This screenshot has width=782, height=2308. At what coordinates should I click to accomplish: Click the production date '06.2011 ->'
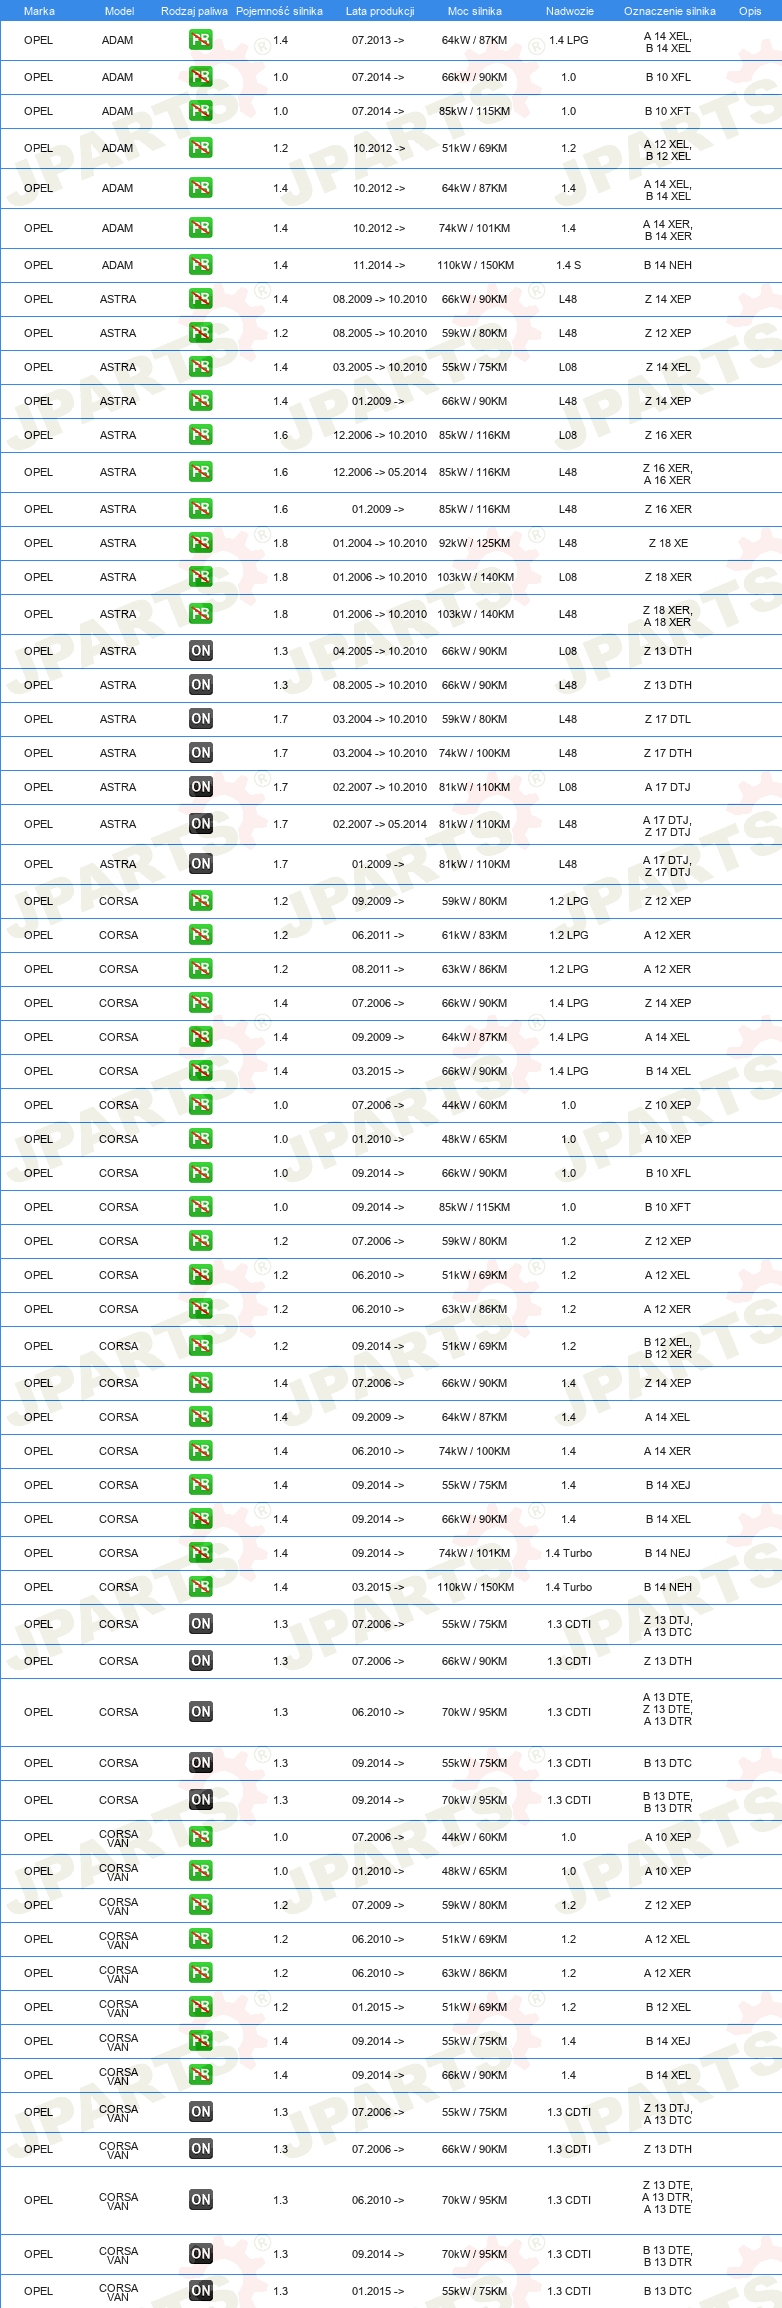[x=378, y=935]
